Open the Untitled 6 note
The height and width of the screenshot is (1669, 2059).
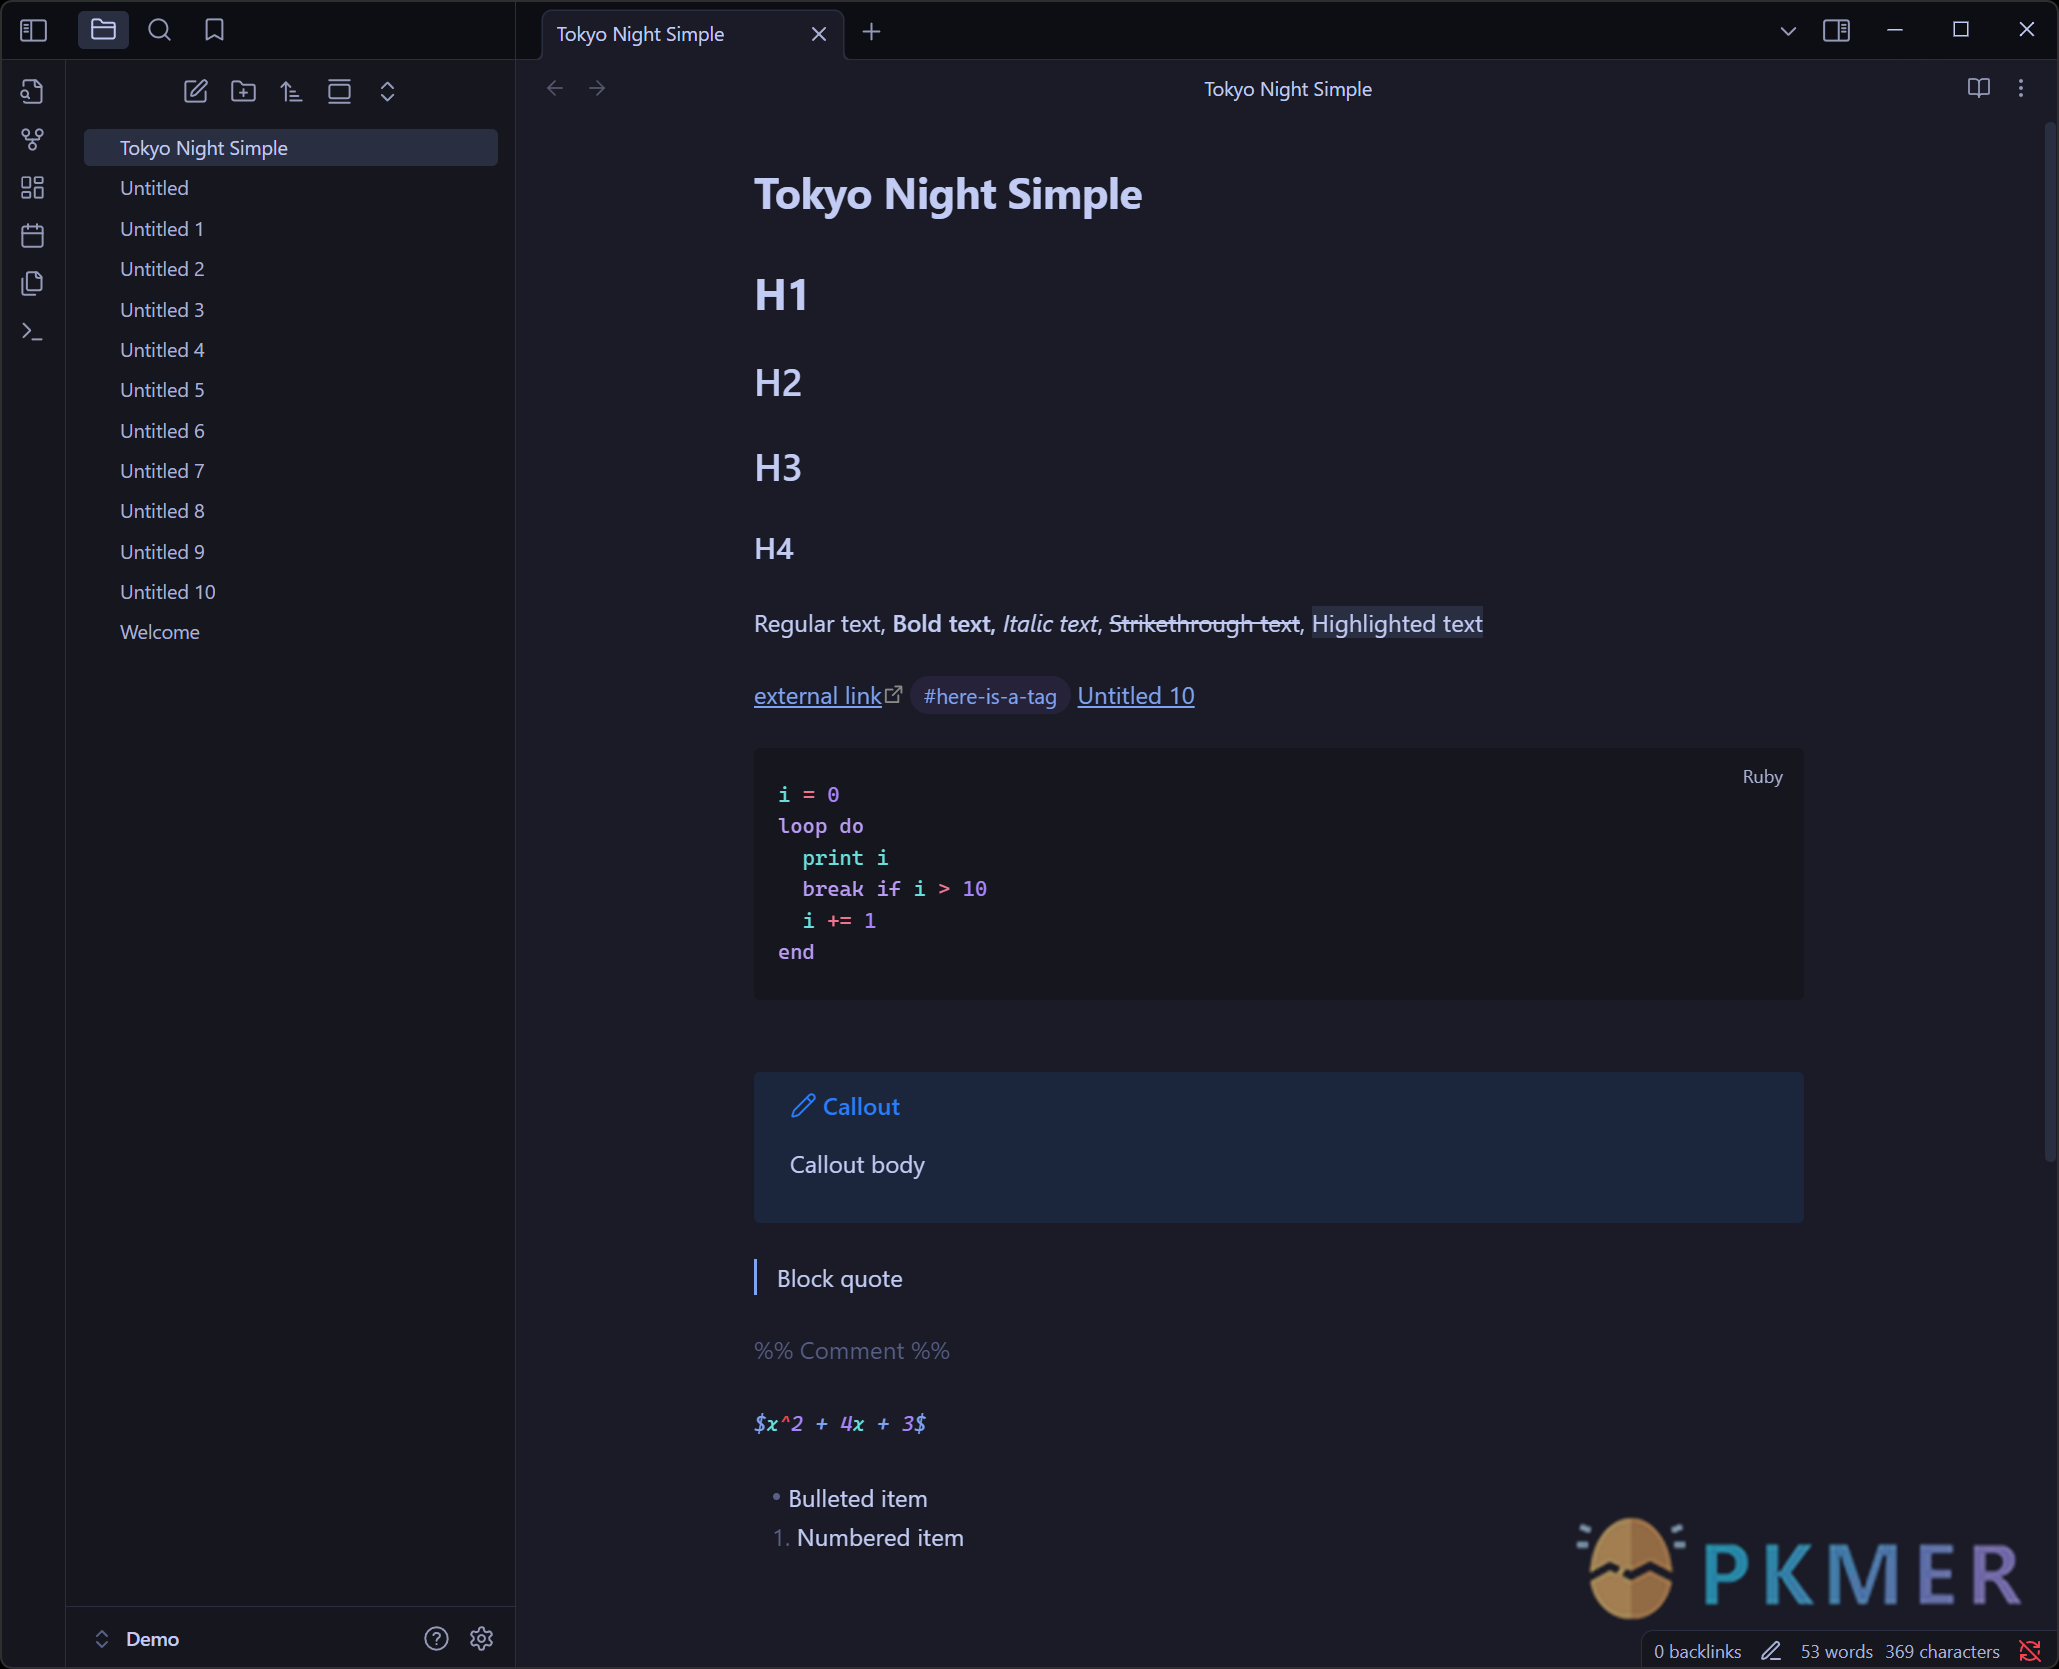click(x=291, y=431)
